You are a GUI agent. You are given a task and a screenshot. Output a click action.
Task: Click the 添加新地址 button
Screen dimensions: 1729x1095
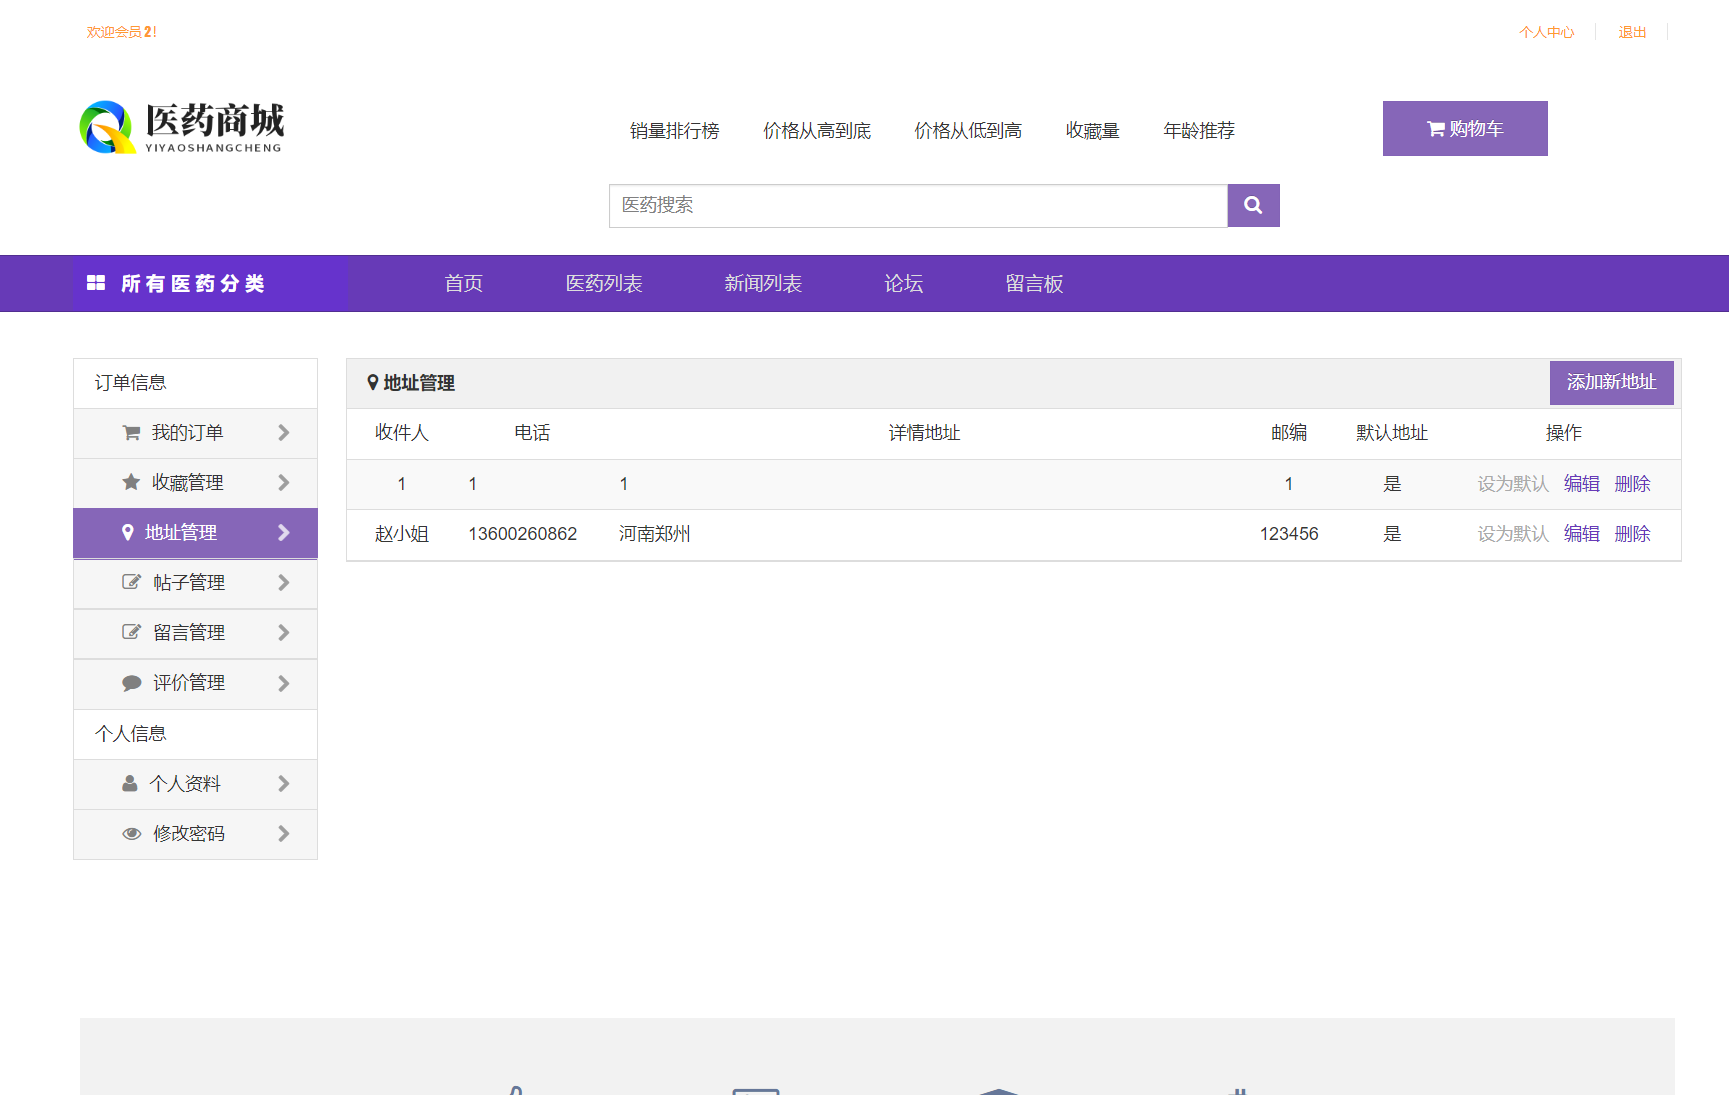[1611, 382]
